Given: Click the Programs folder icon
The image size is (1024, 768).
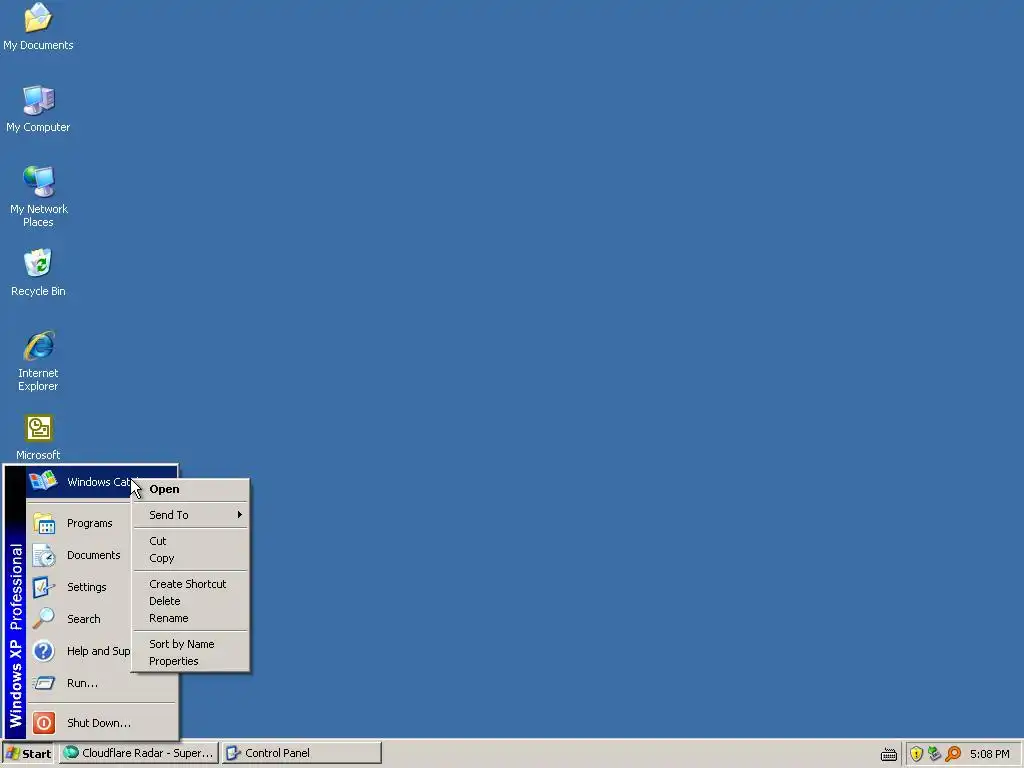Looking at the screenshot, I should click(44, 523).
